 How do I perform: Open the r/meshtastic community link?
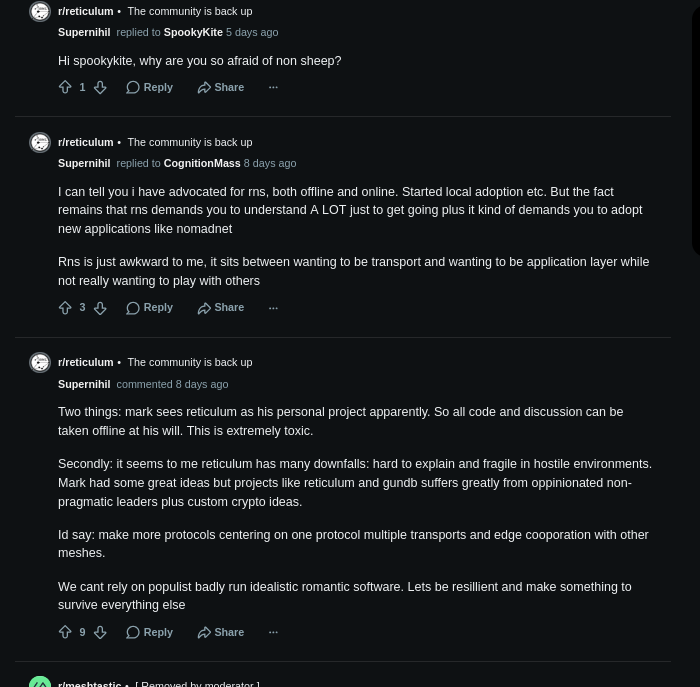coord(89,683)
